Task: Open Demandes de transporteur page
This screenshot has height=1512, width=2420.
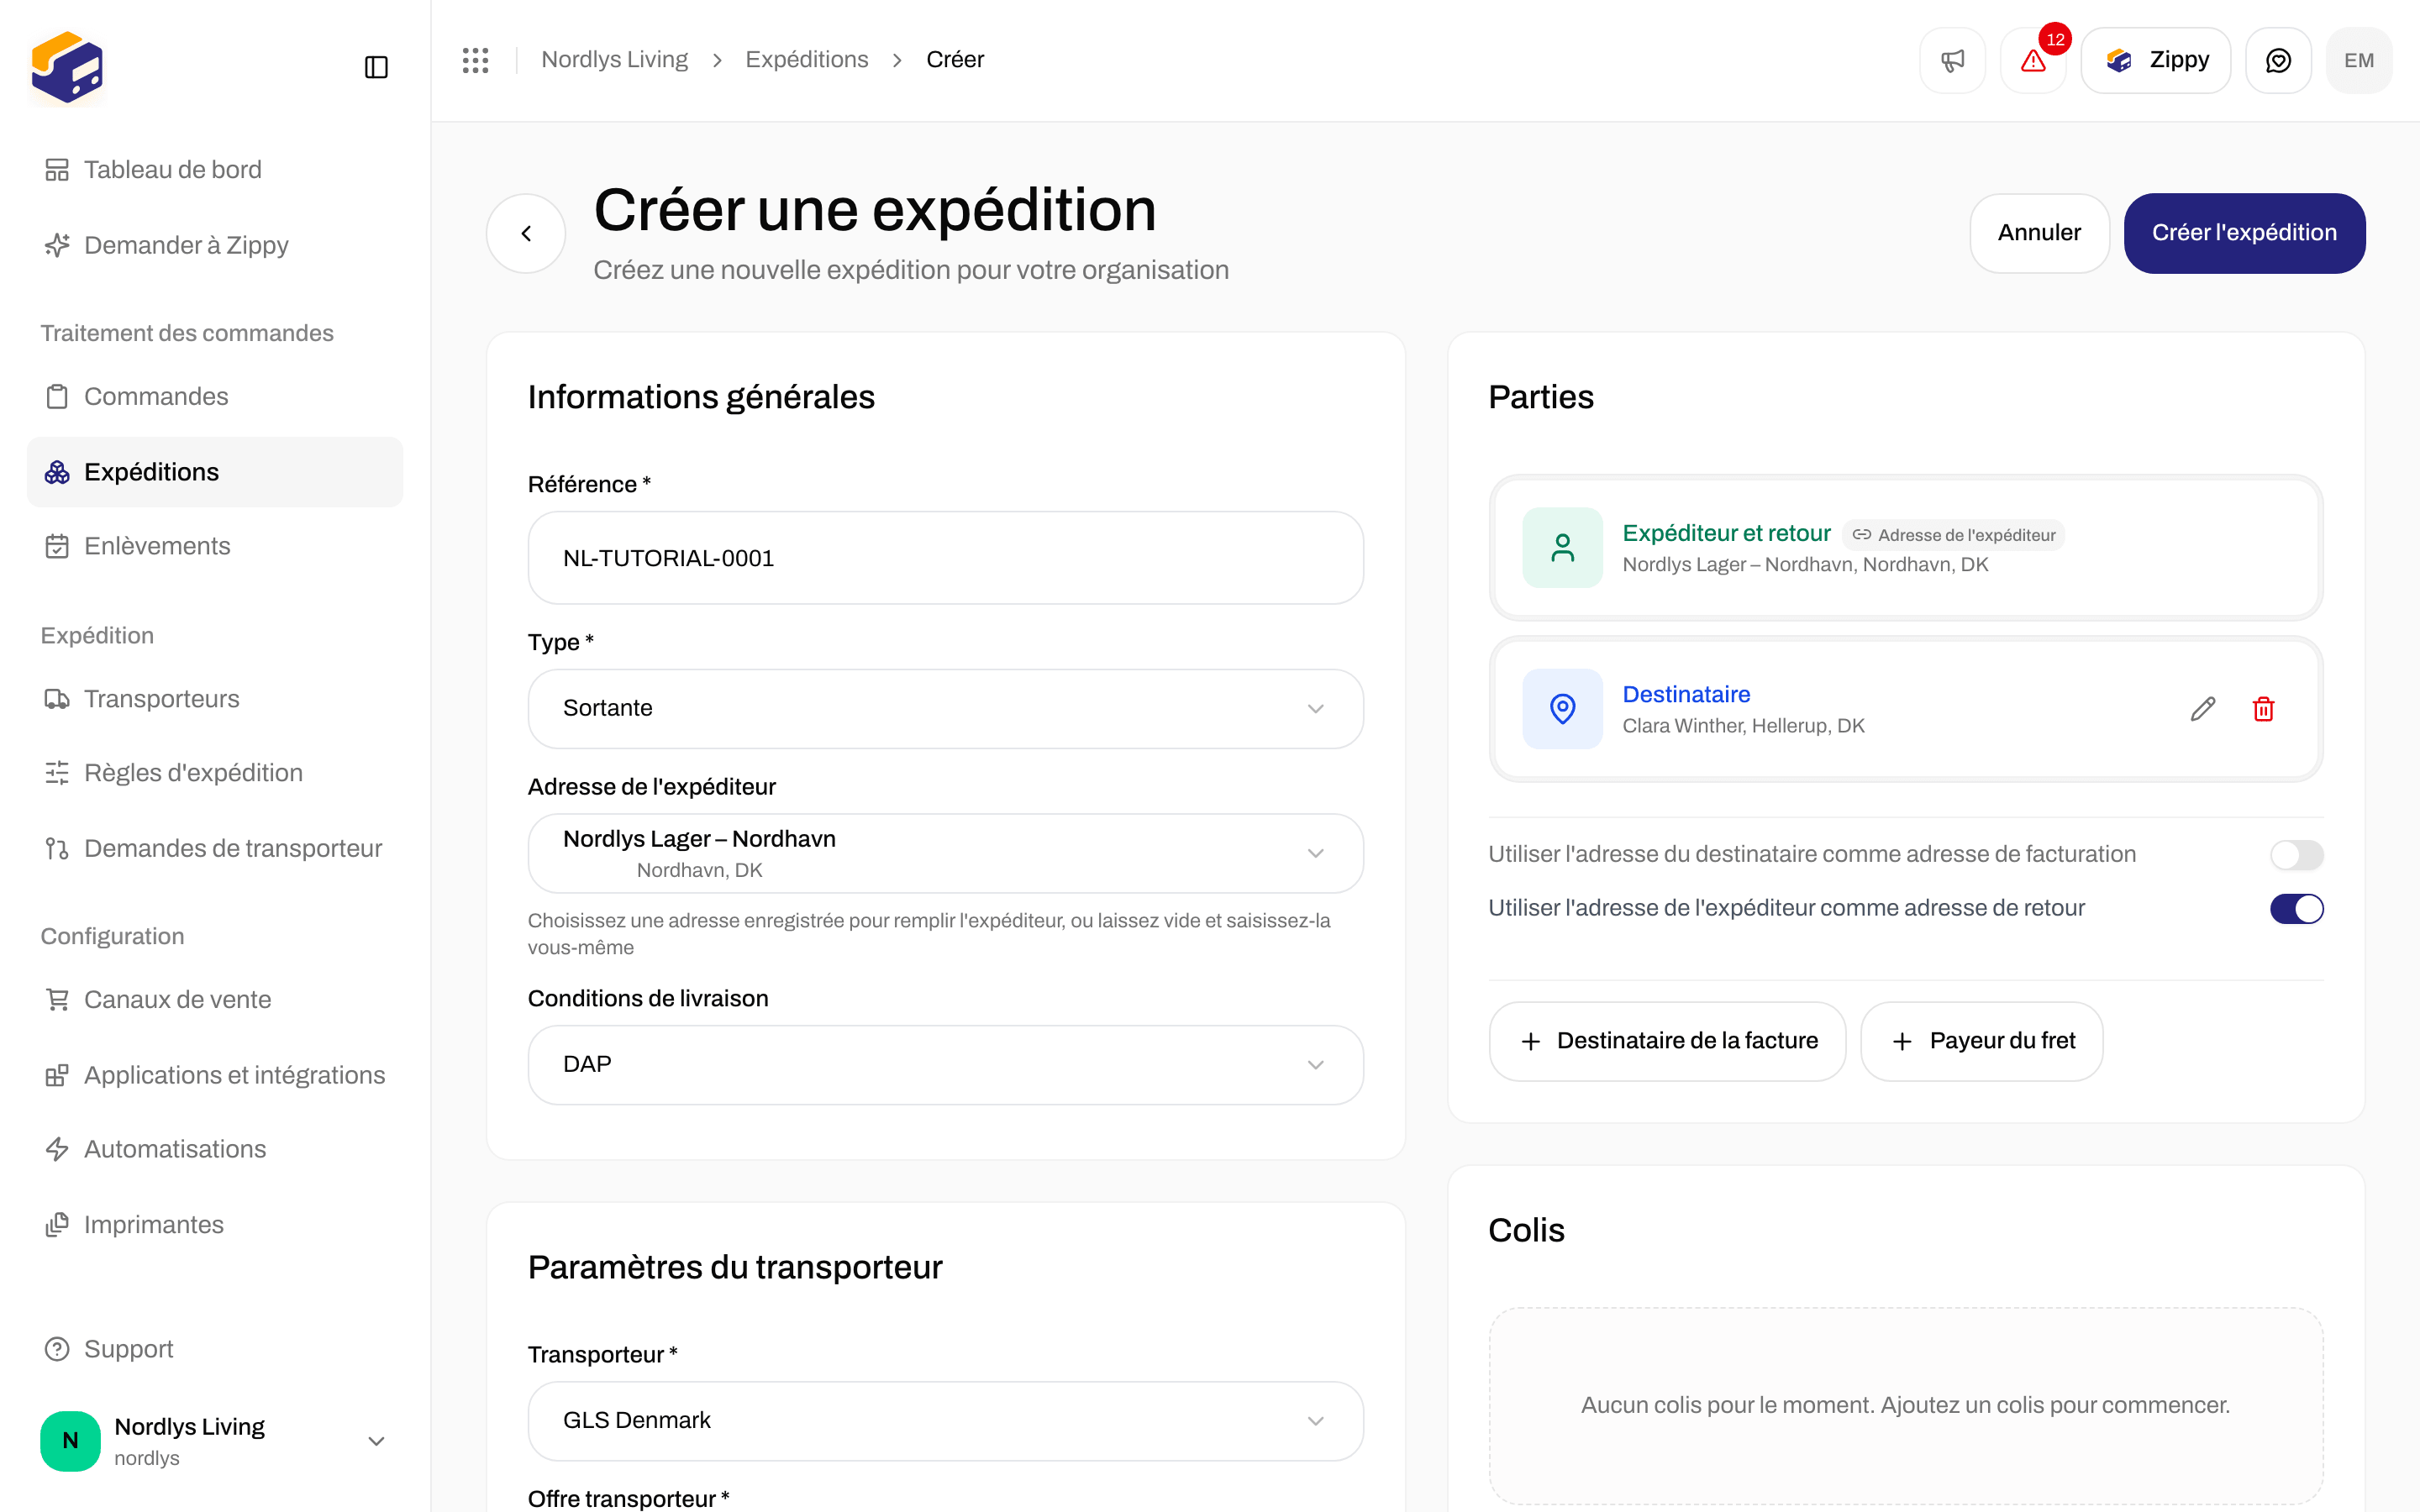Action: coord(215,849)
